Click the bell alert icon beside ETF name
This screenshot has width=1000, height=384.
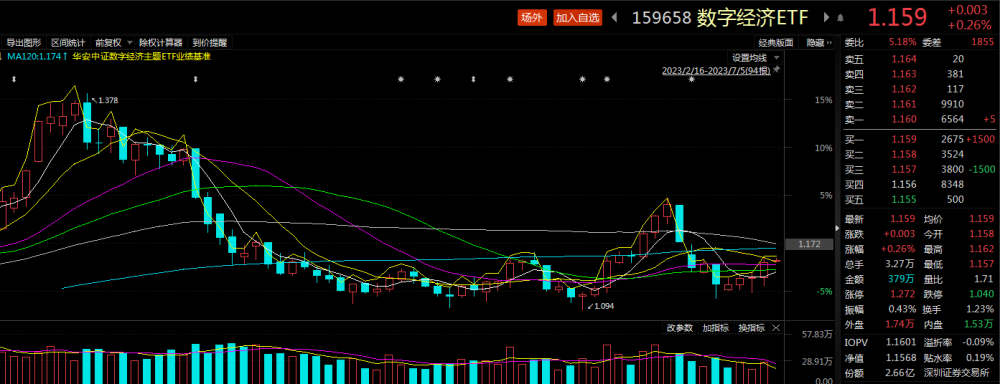(841, 18)
